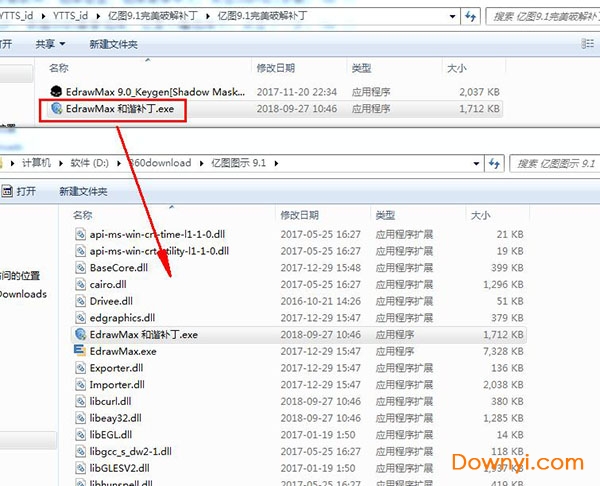The width and height of the screenshot is (600, 486).
Task: Expand the breadcrumb arrow after 亿图图示 9.1
Action: [x=276, y=163]
